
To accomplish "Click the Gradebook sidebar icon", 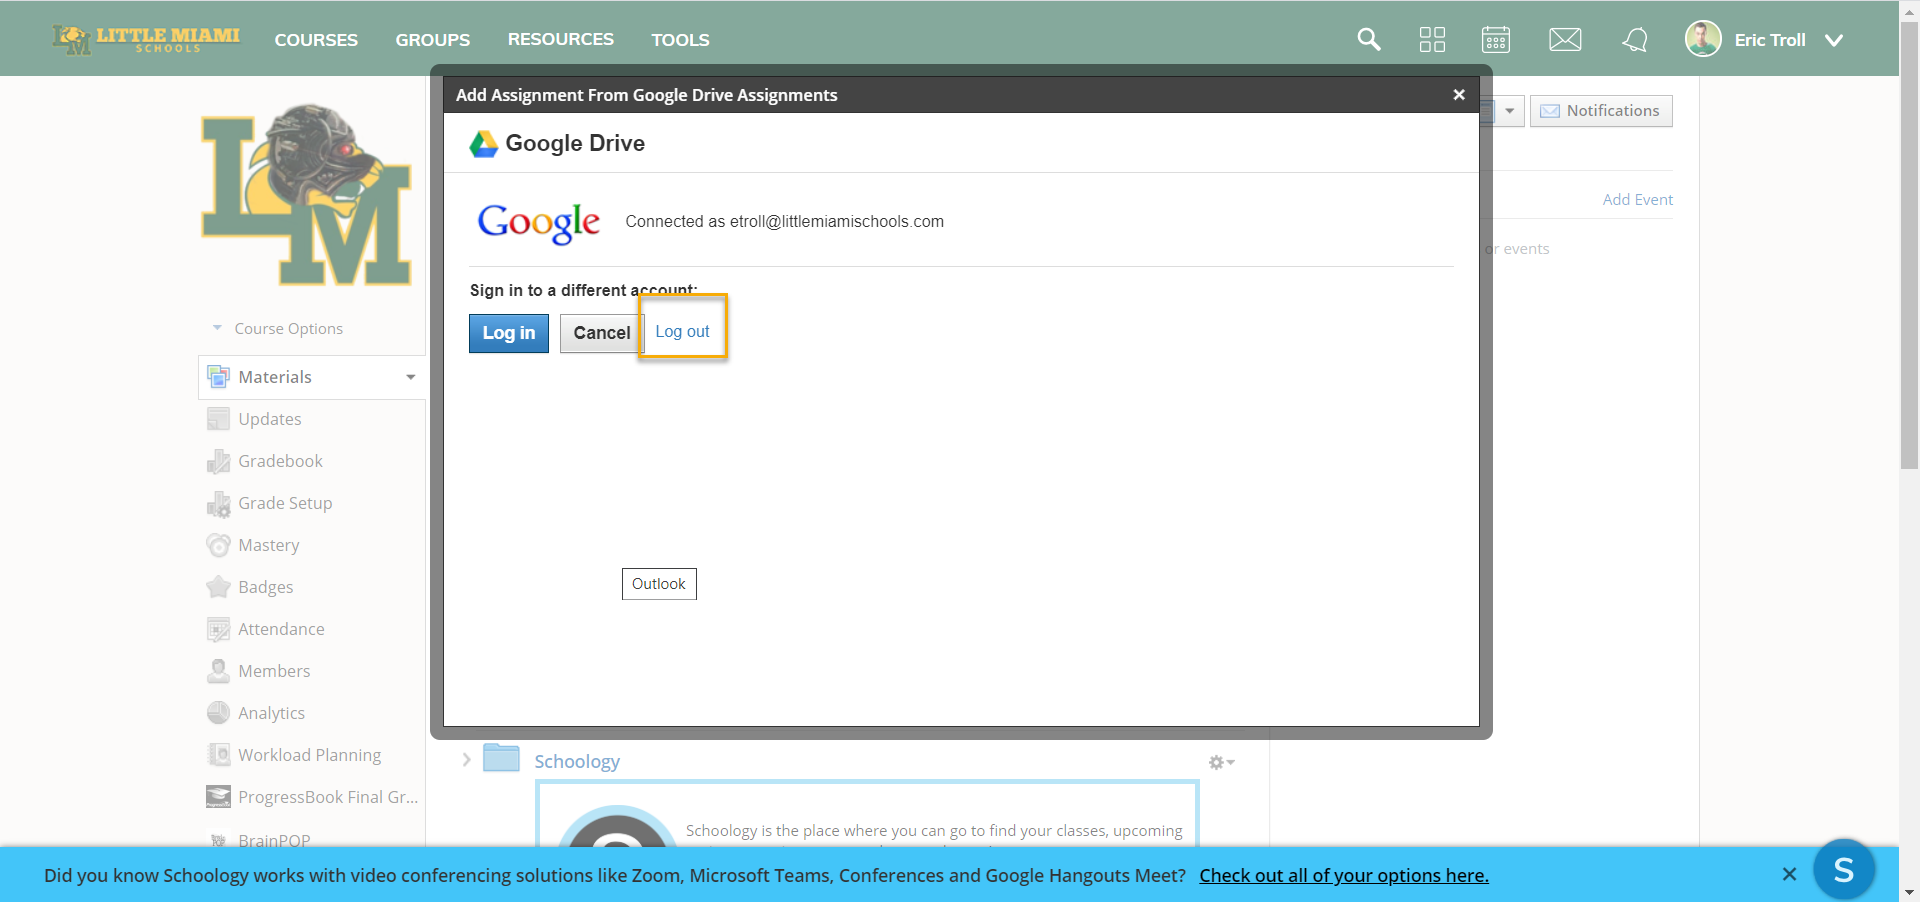I will [218, 461].
